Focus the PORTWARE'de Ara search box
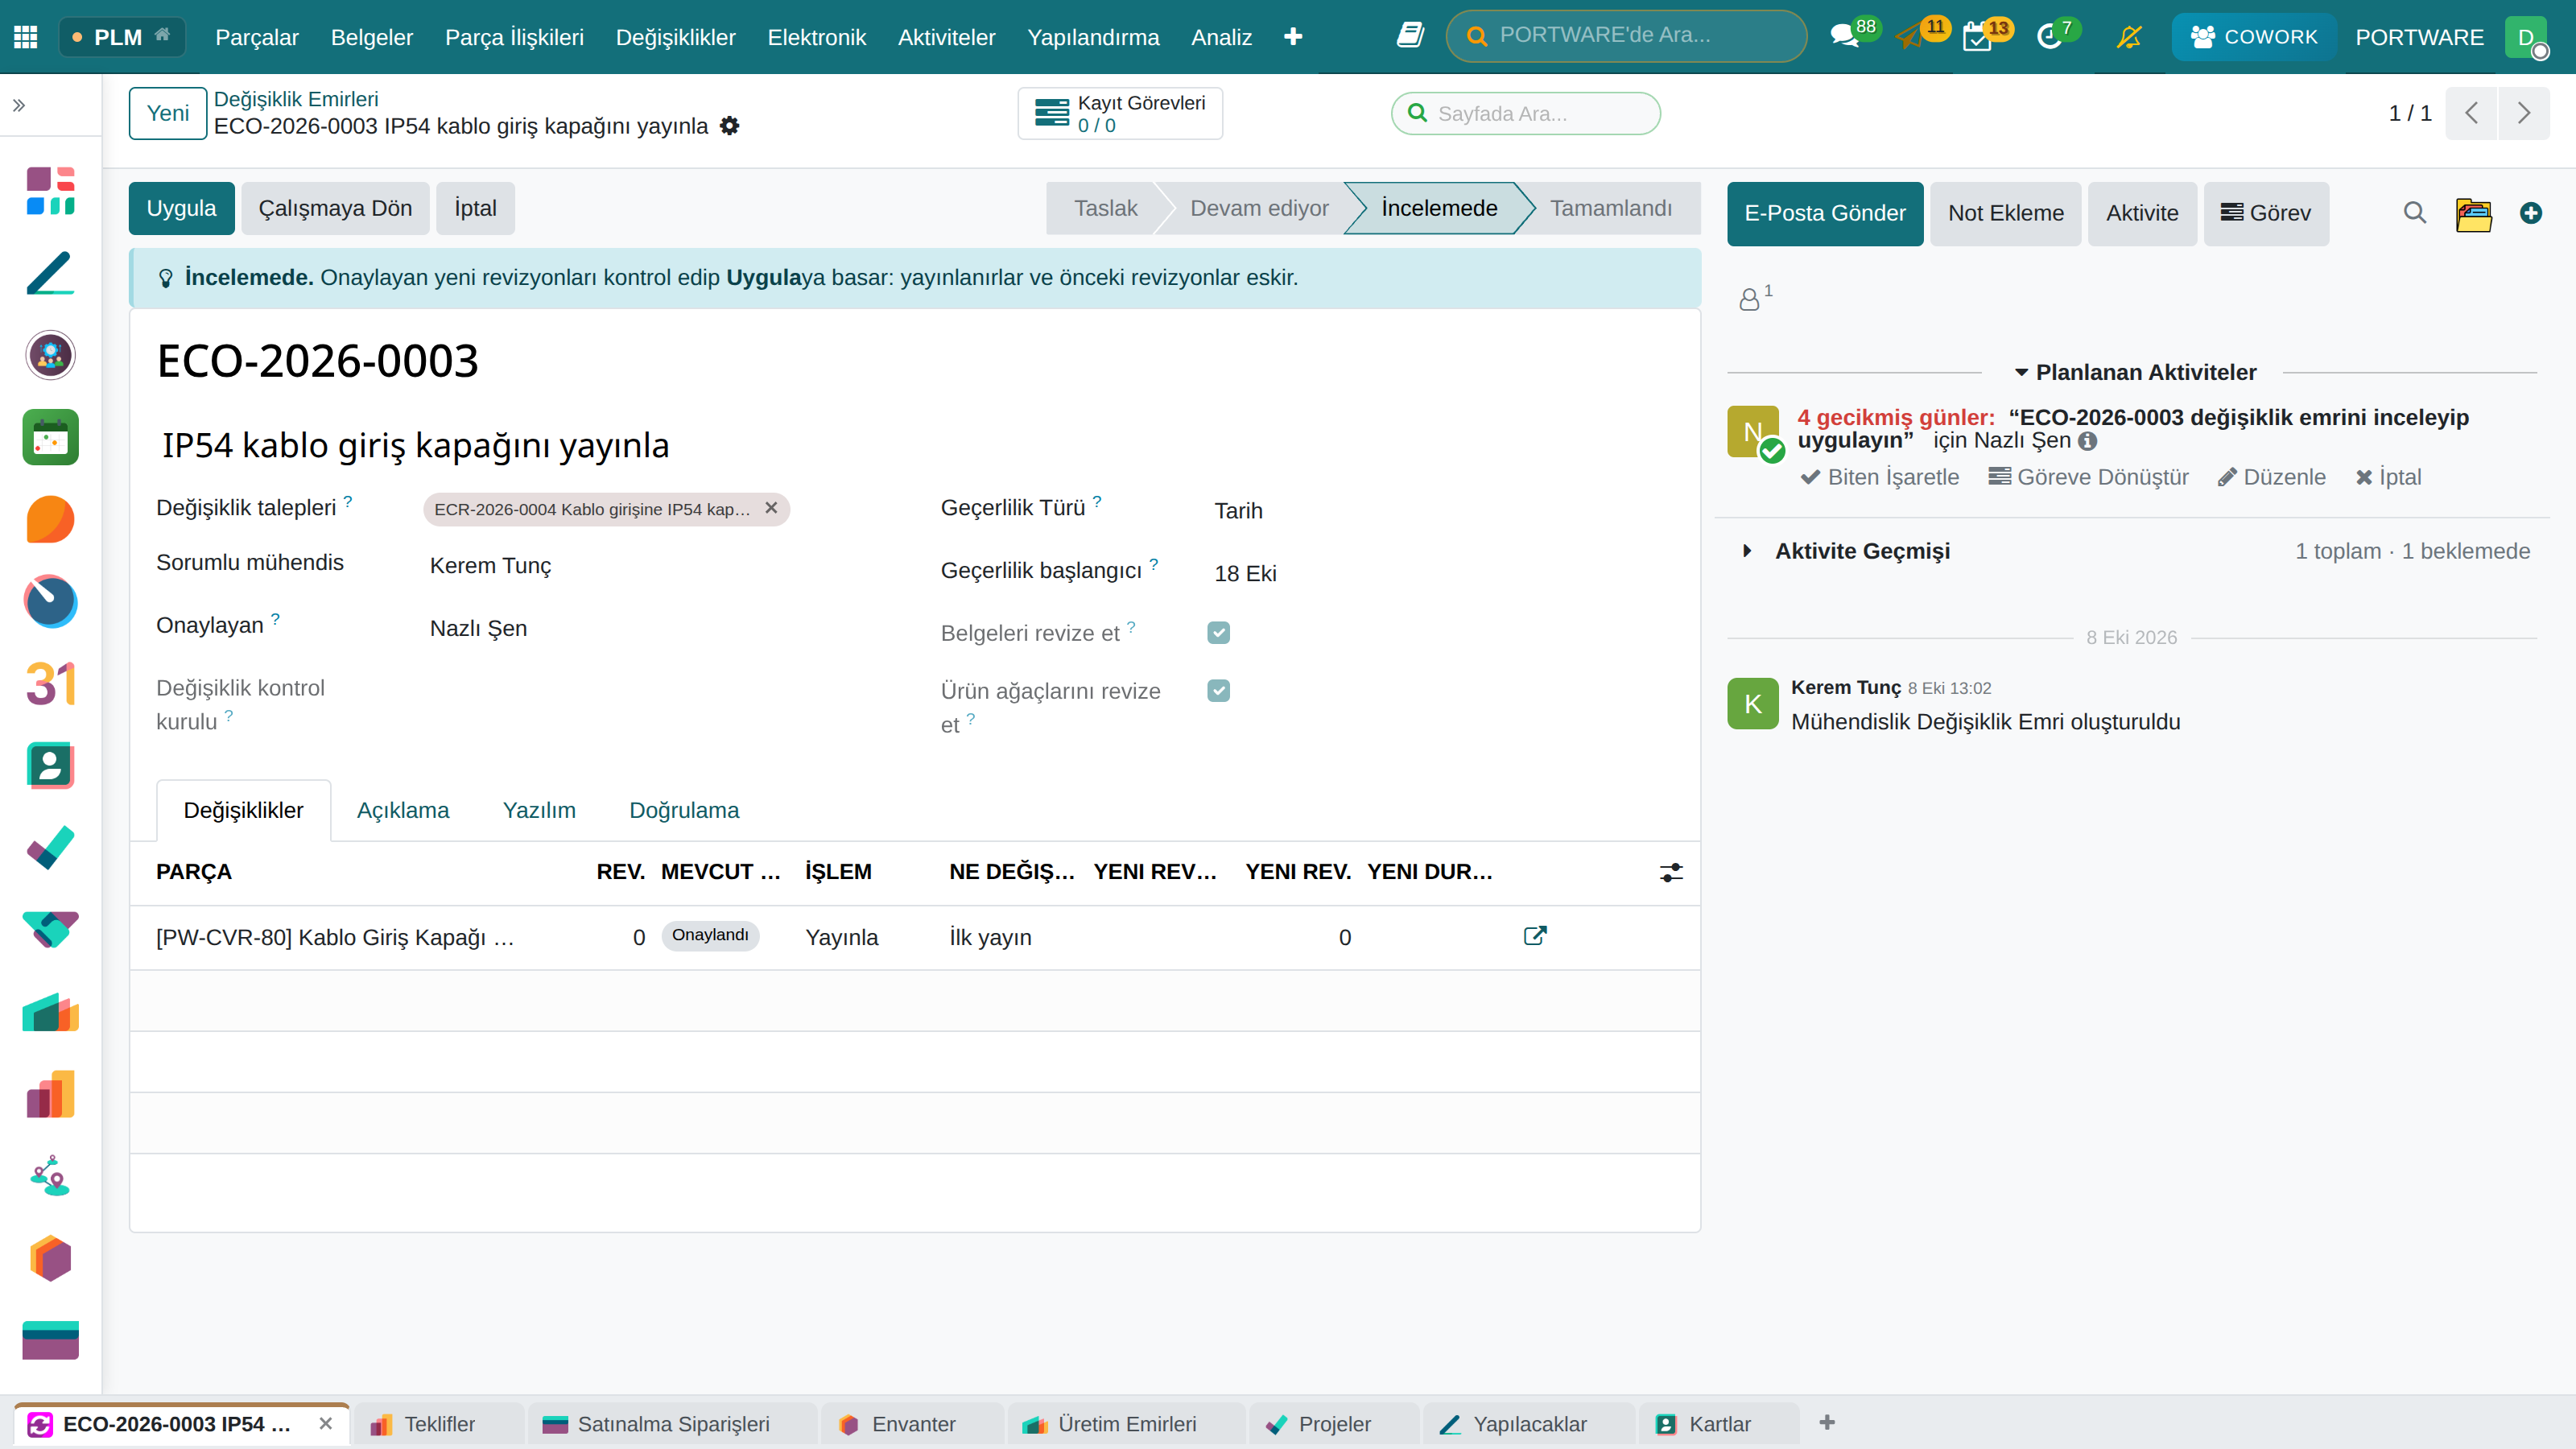 point(1625,36)
